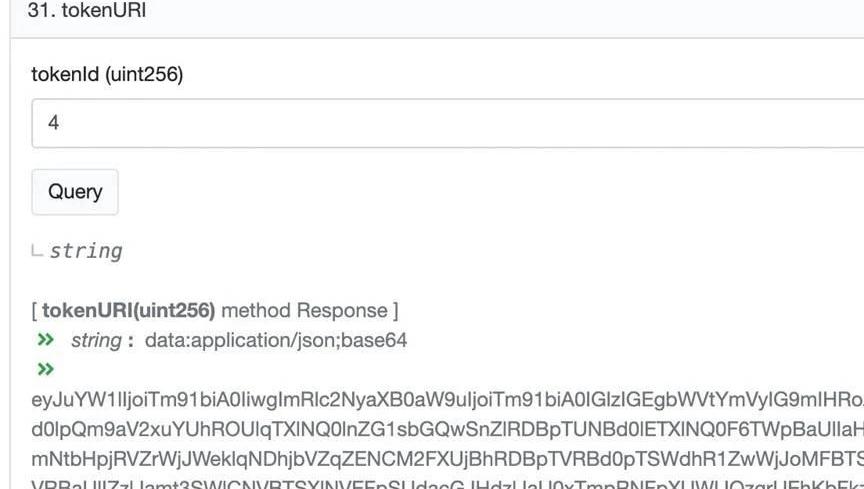Click the italic string return type
The image size is (864, 489).
point(86,251)
